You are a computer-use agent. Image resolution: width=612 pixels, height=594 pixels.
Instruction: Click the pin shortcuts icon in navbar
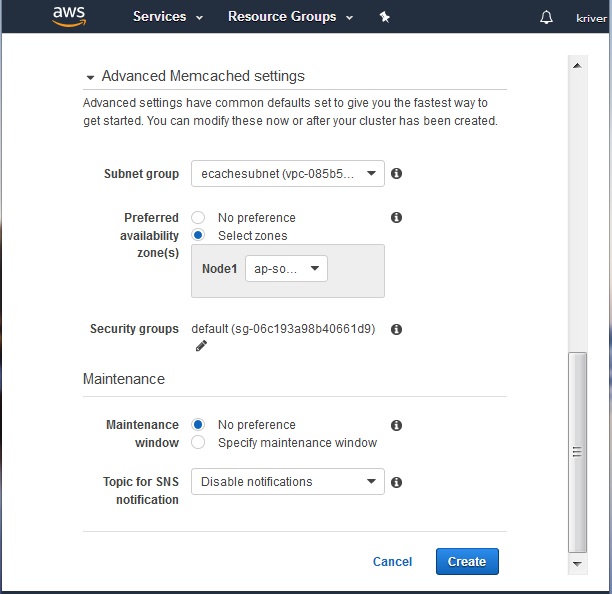[x=385, y=17]
